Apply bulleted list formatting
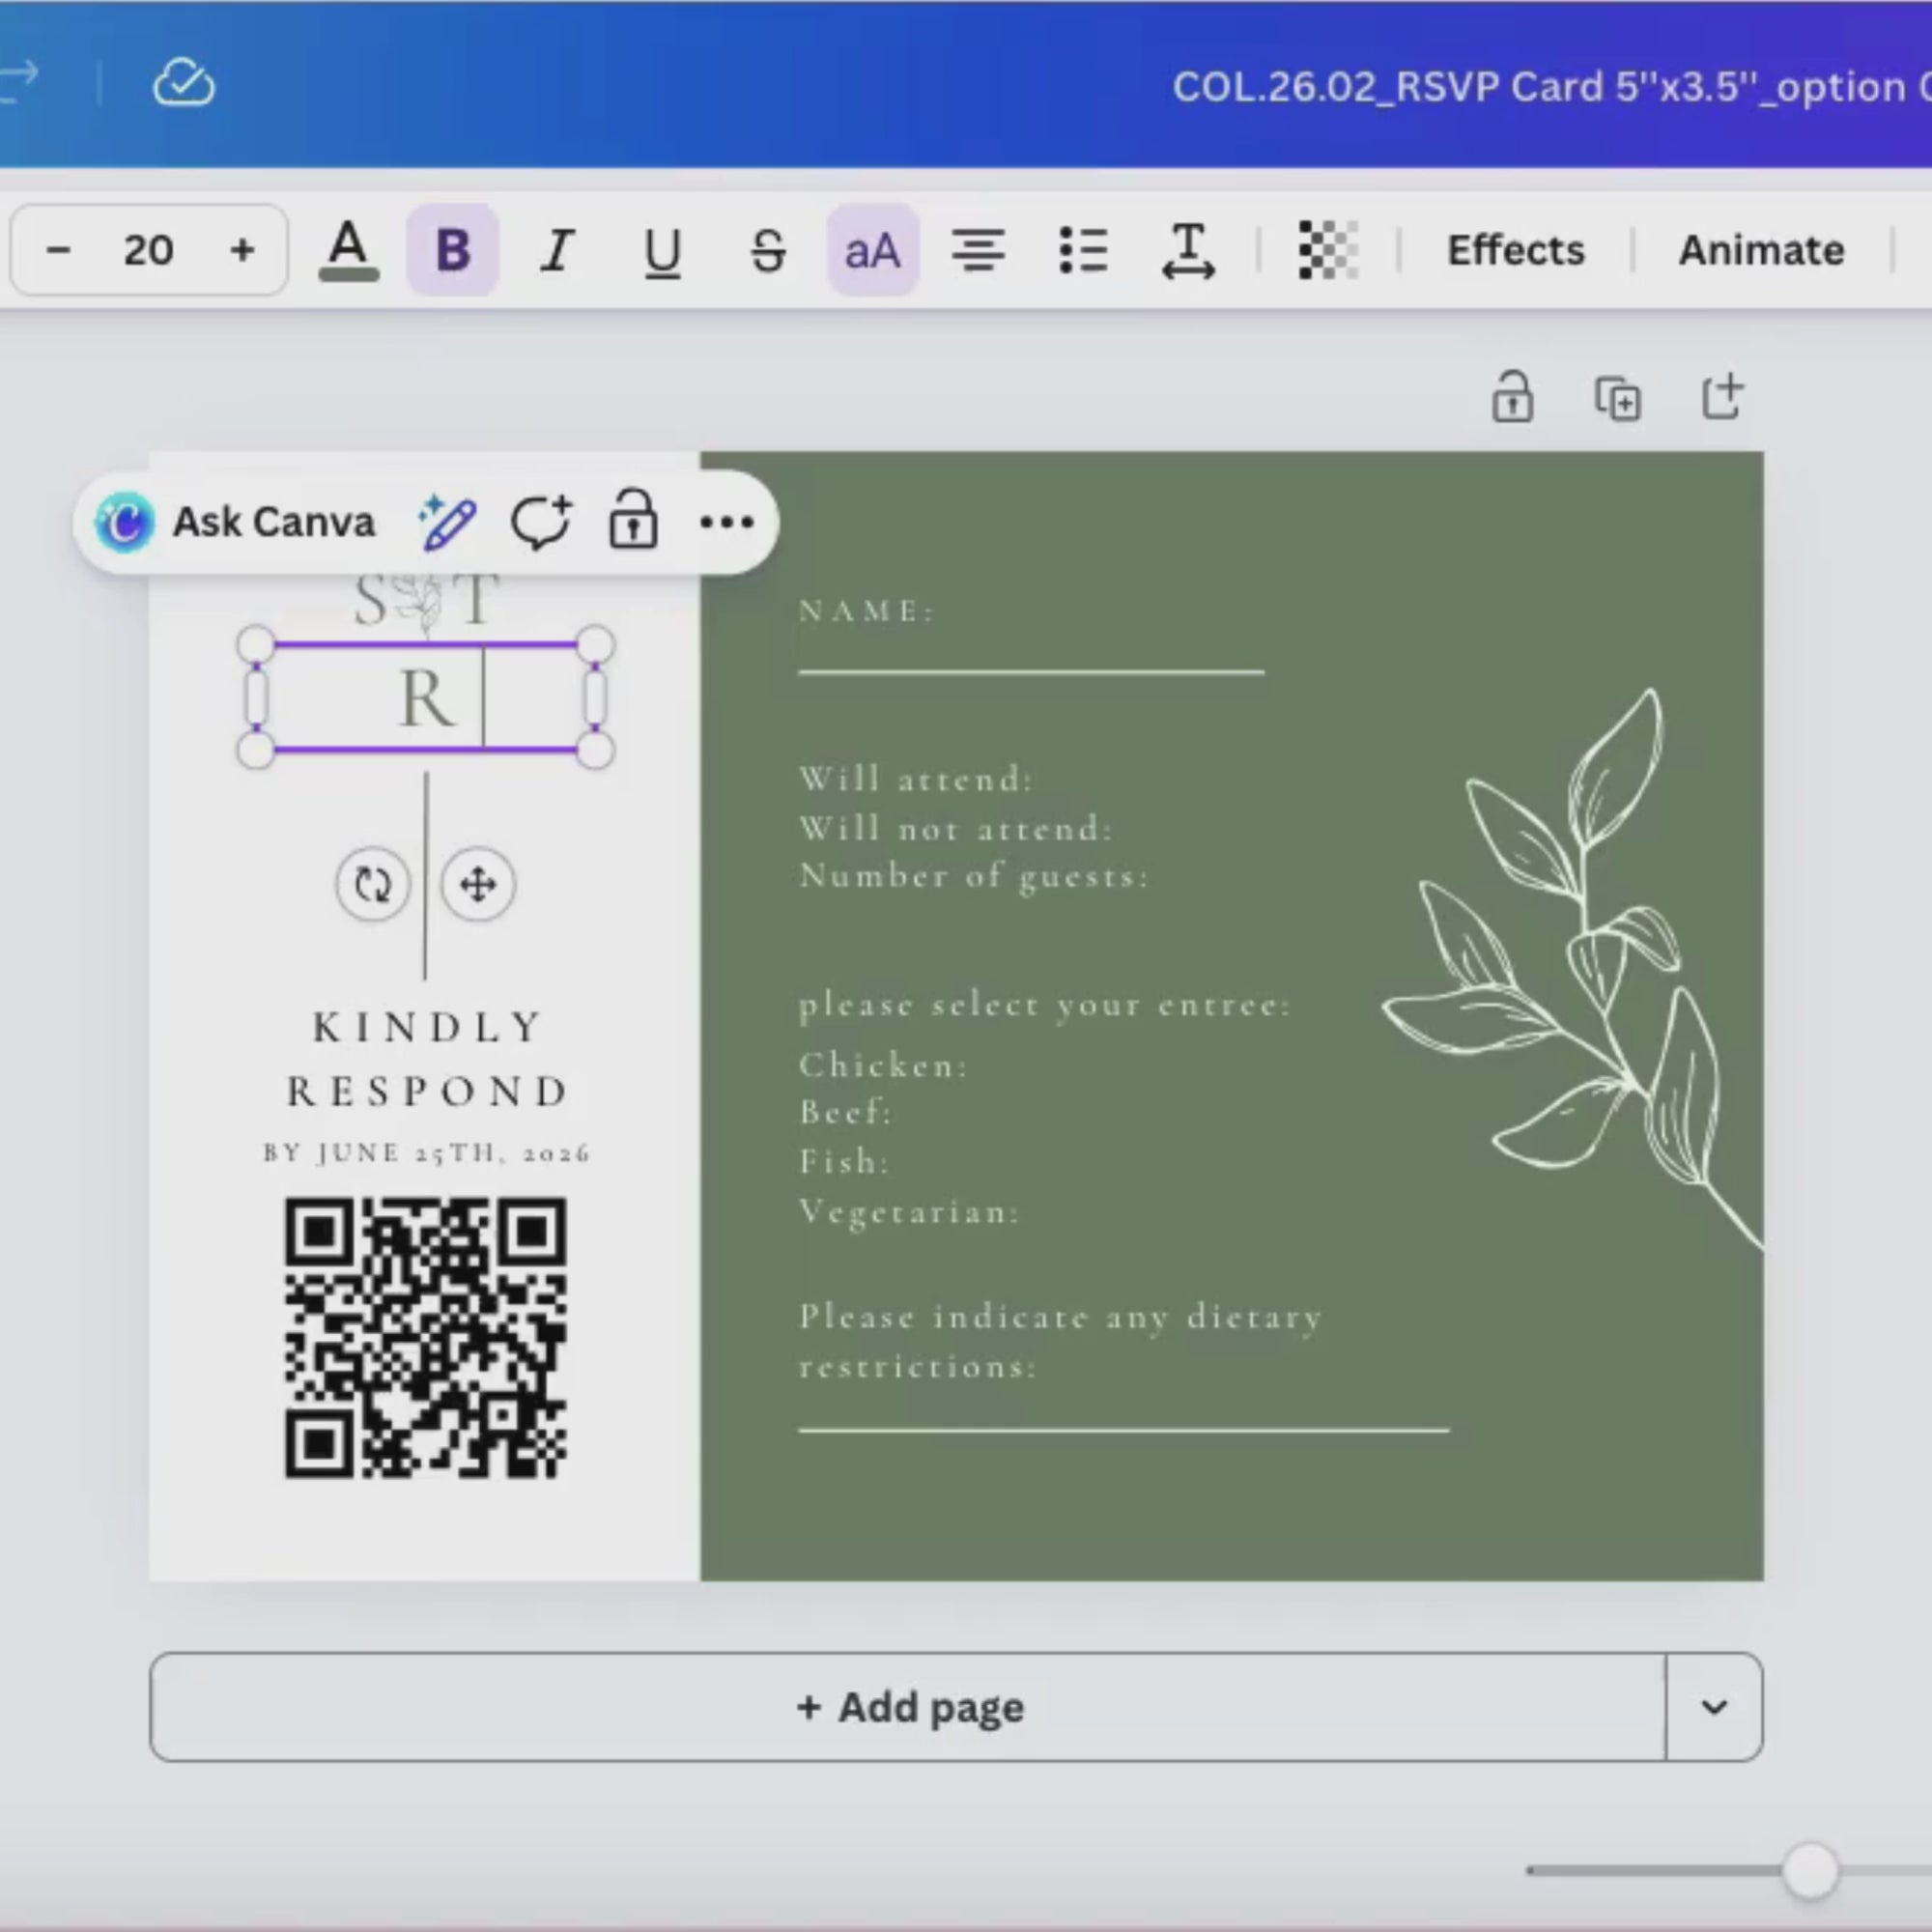 tap(1083, 250)
